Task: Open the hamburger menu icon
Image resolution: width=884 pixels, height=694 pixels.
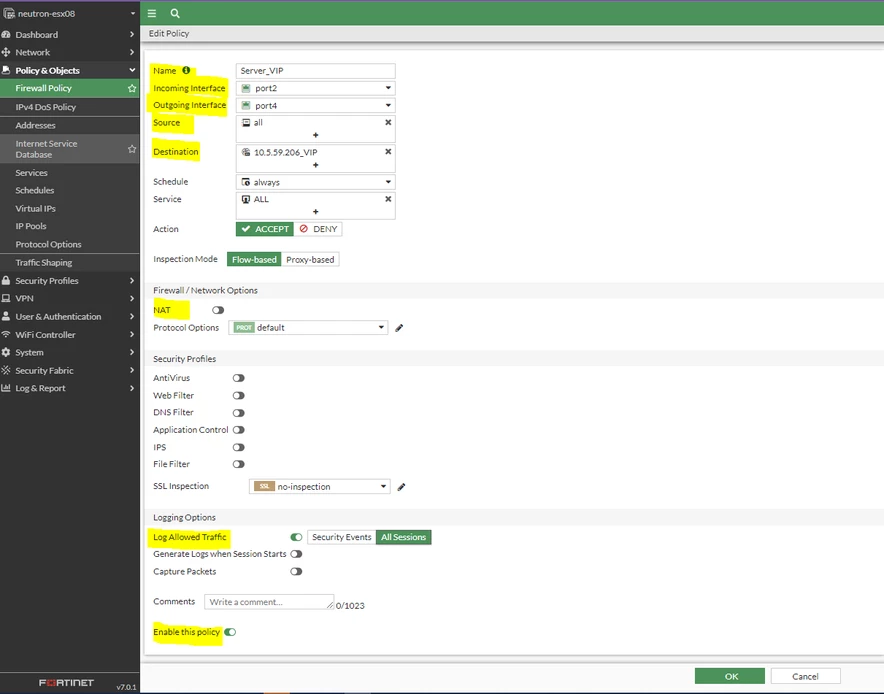Action: tap(152, 13)
